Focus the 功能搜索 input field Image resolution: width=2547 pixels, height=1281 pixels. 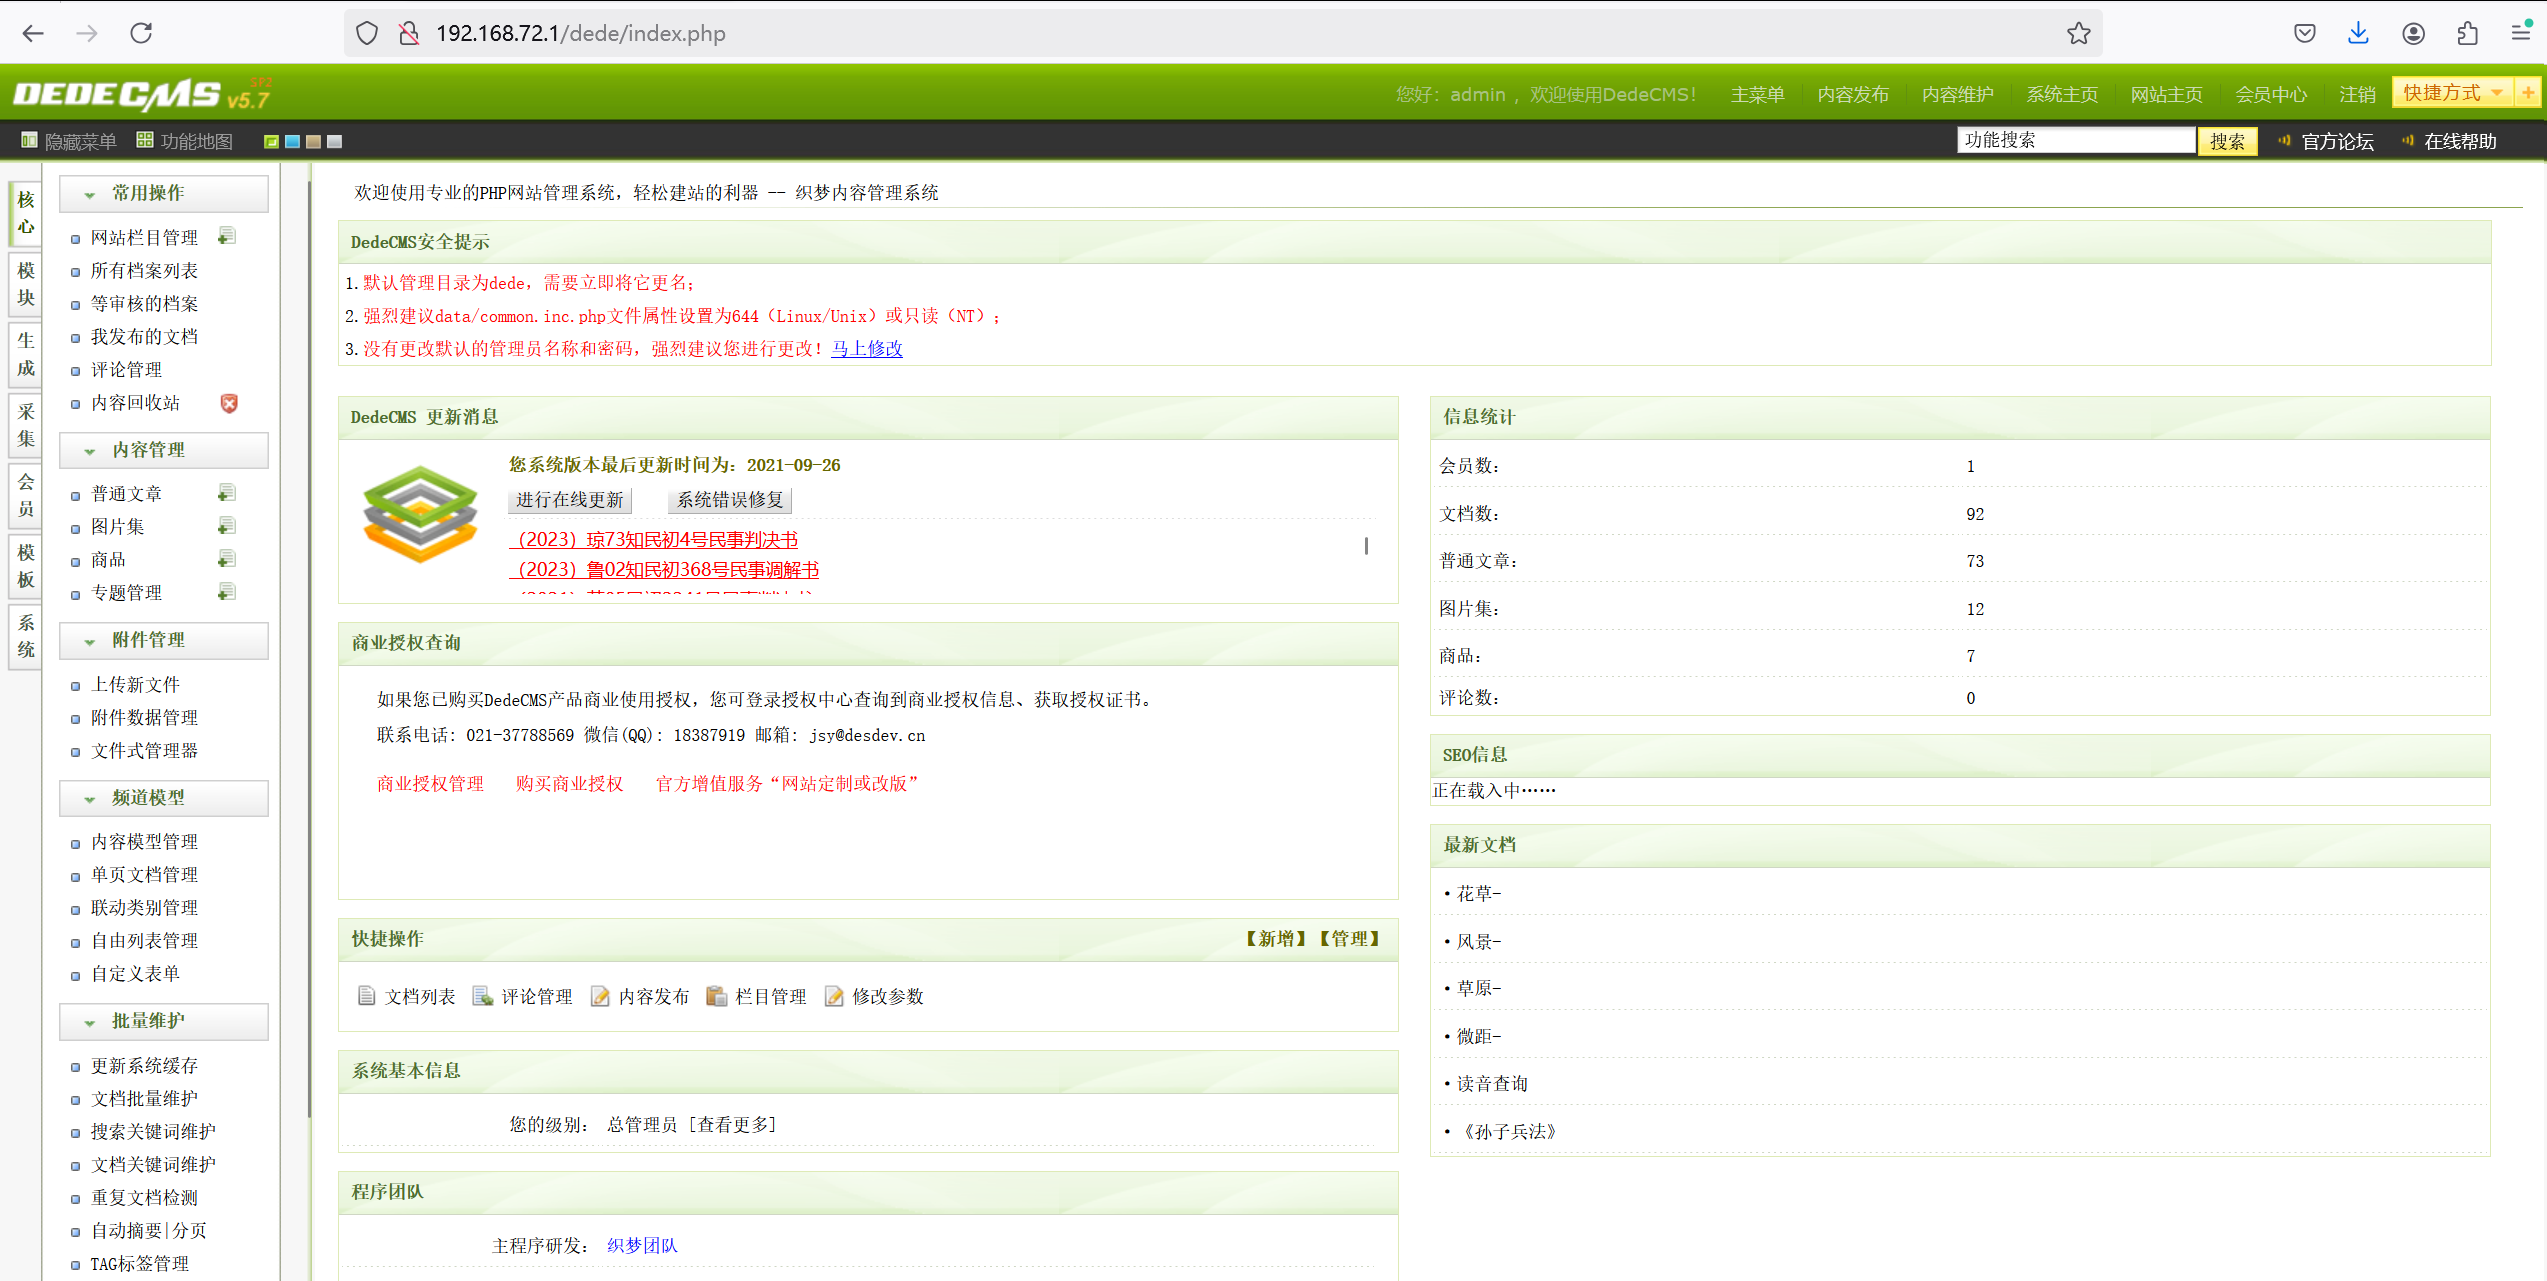click(2076, 140)
